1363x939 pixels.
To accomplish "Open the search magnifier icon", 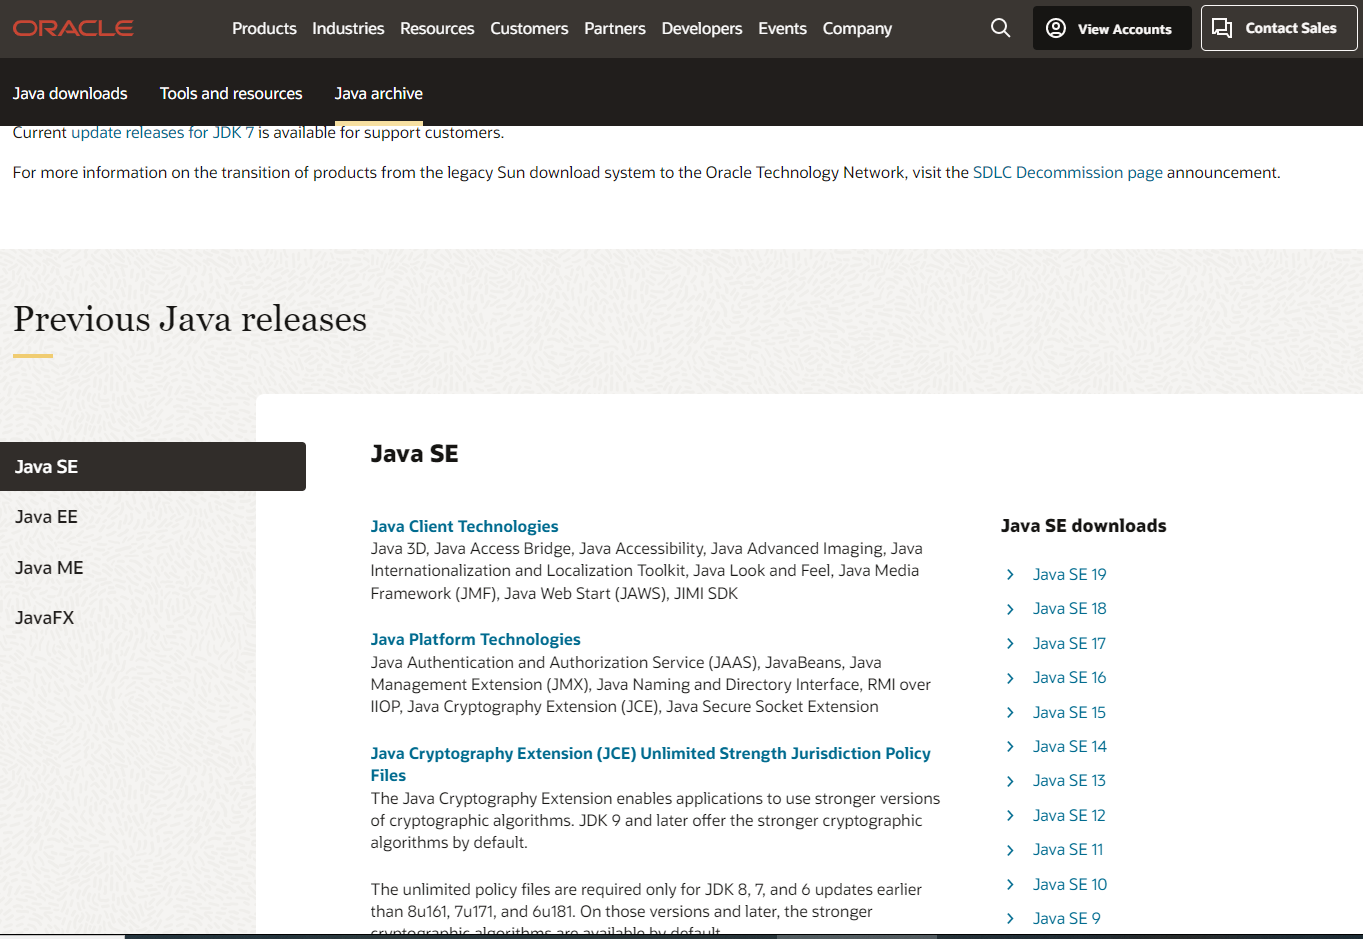I will coord(1000,28).
